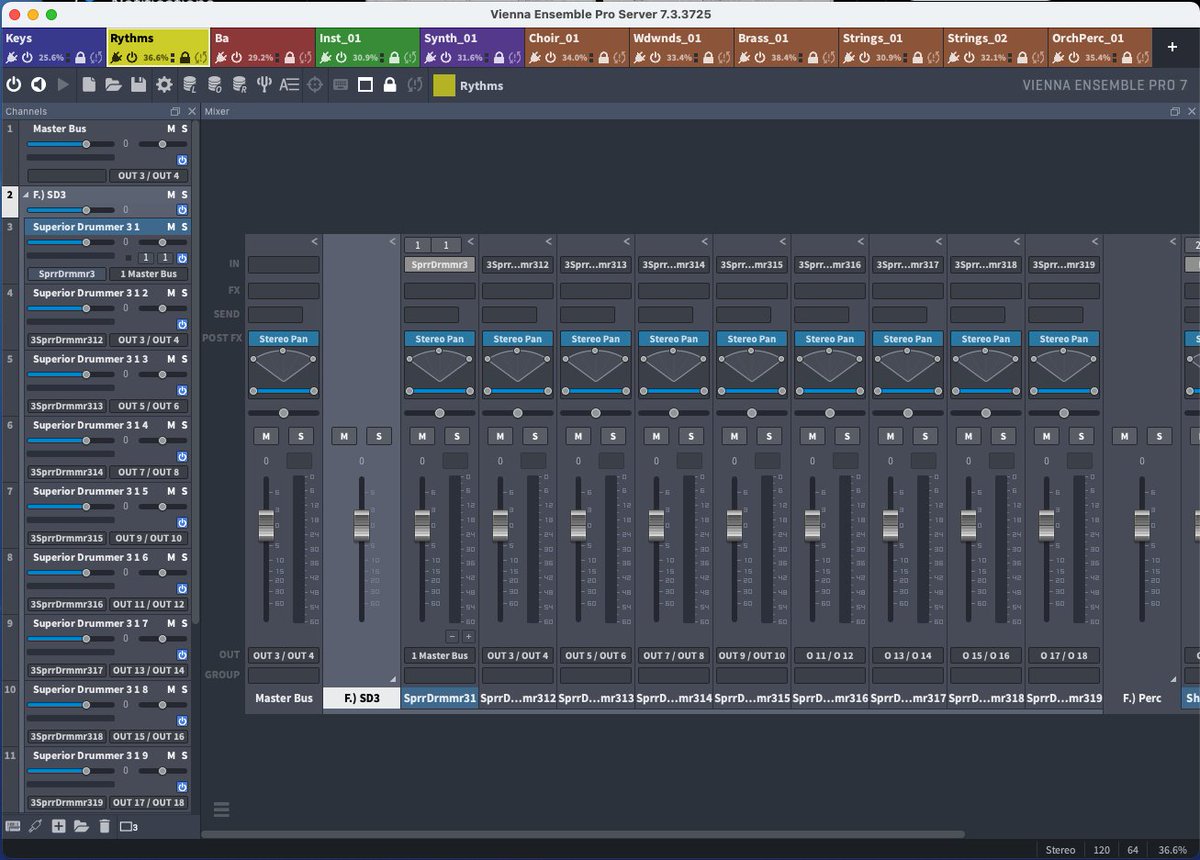The image size is (1200, 860).
Task: Collapse the F.) SD3 folder triangle
Action: point(27,195)
